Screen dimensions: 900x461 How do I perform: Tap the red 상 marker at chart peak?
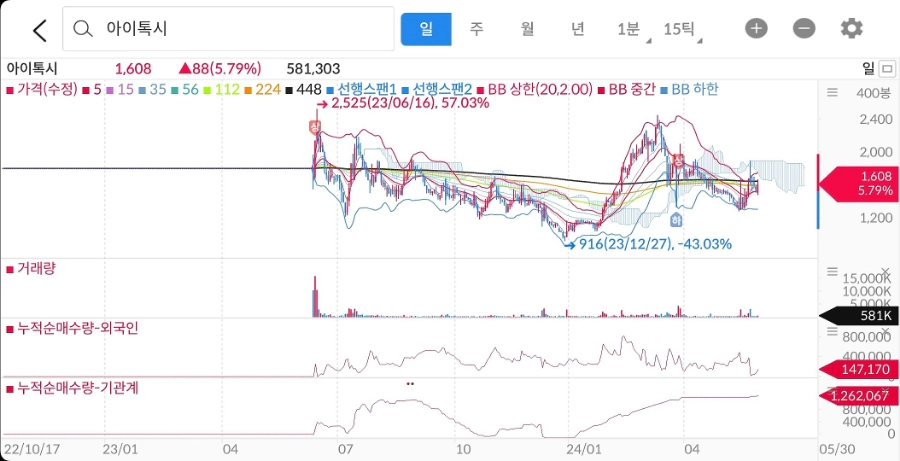pos(314,127)
